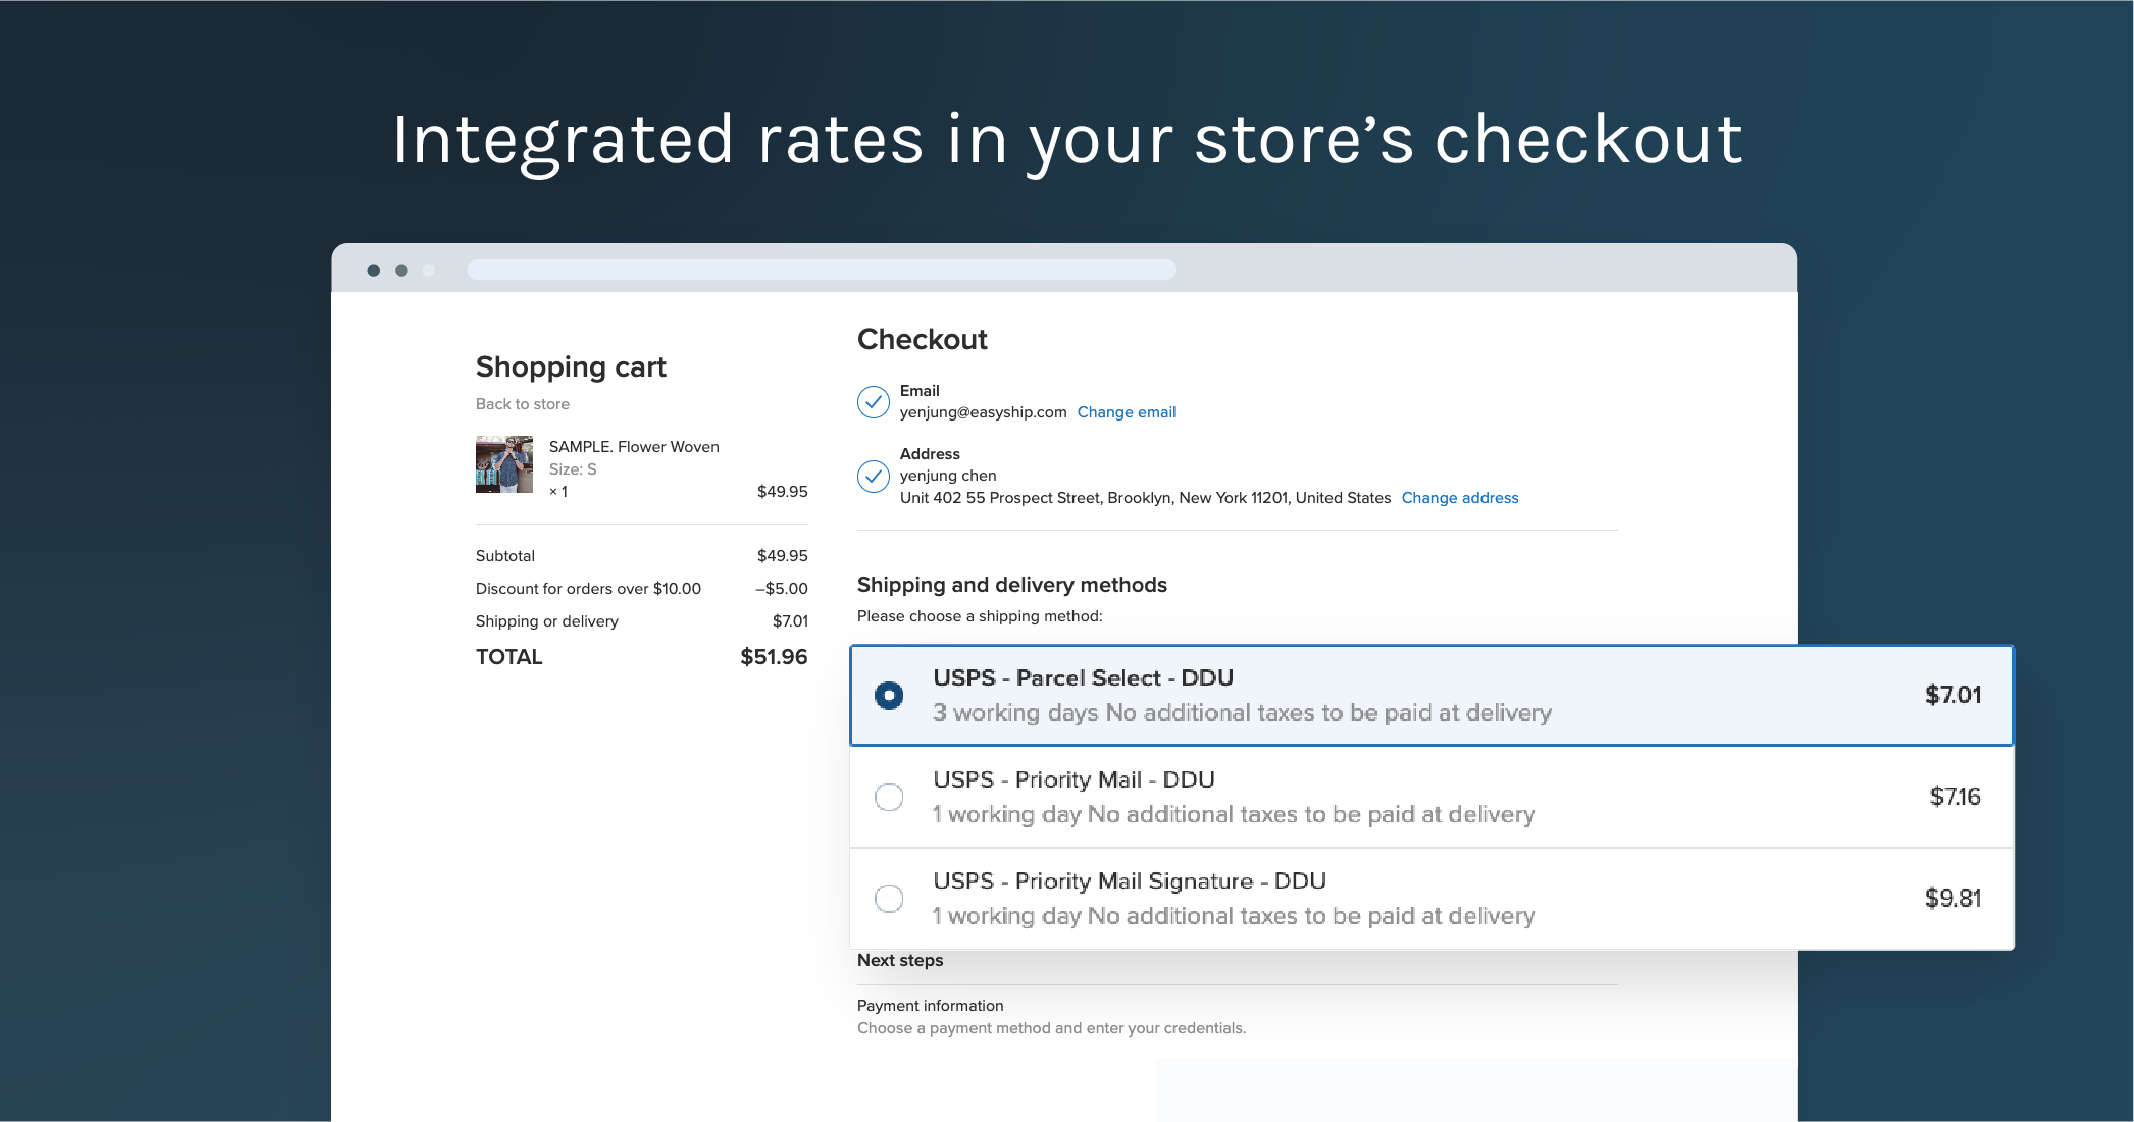Image resolution: width=2134 pixels, height=1122 pixels.
Task: Click the TOTAL $51.96 amount
Action: tap(773, 657)
